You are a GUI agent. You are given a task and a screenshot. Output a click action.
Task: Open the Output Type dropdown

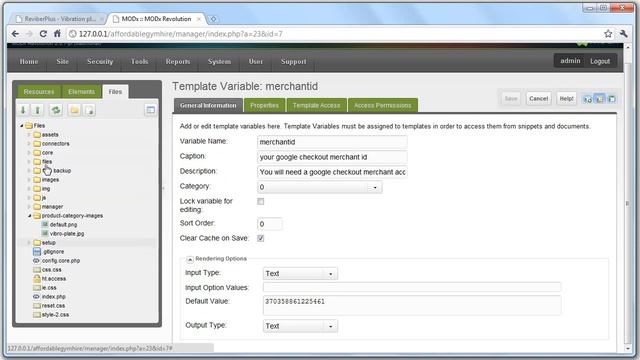[330, 326]
